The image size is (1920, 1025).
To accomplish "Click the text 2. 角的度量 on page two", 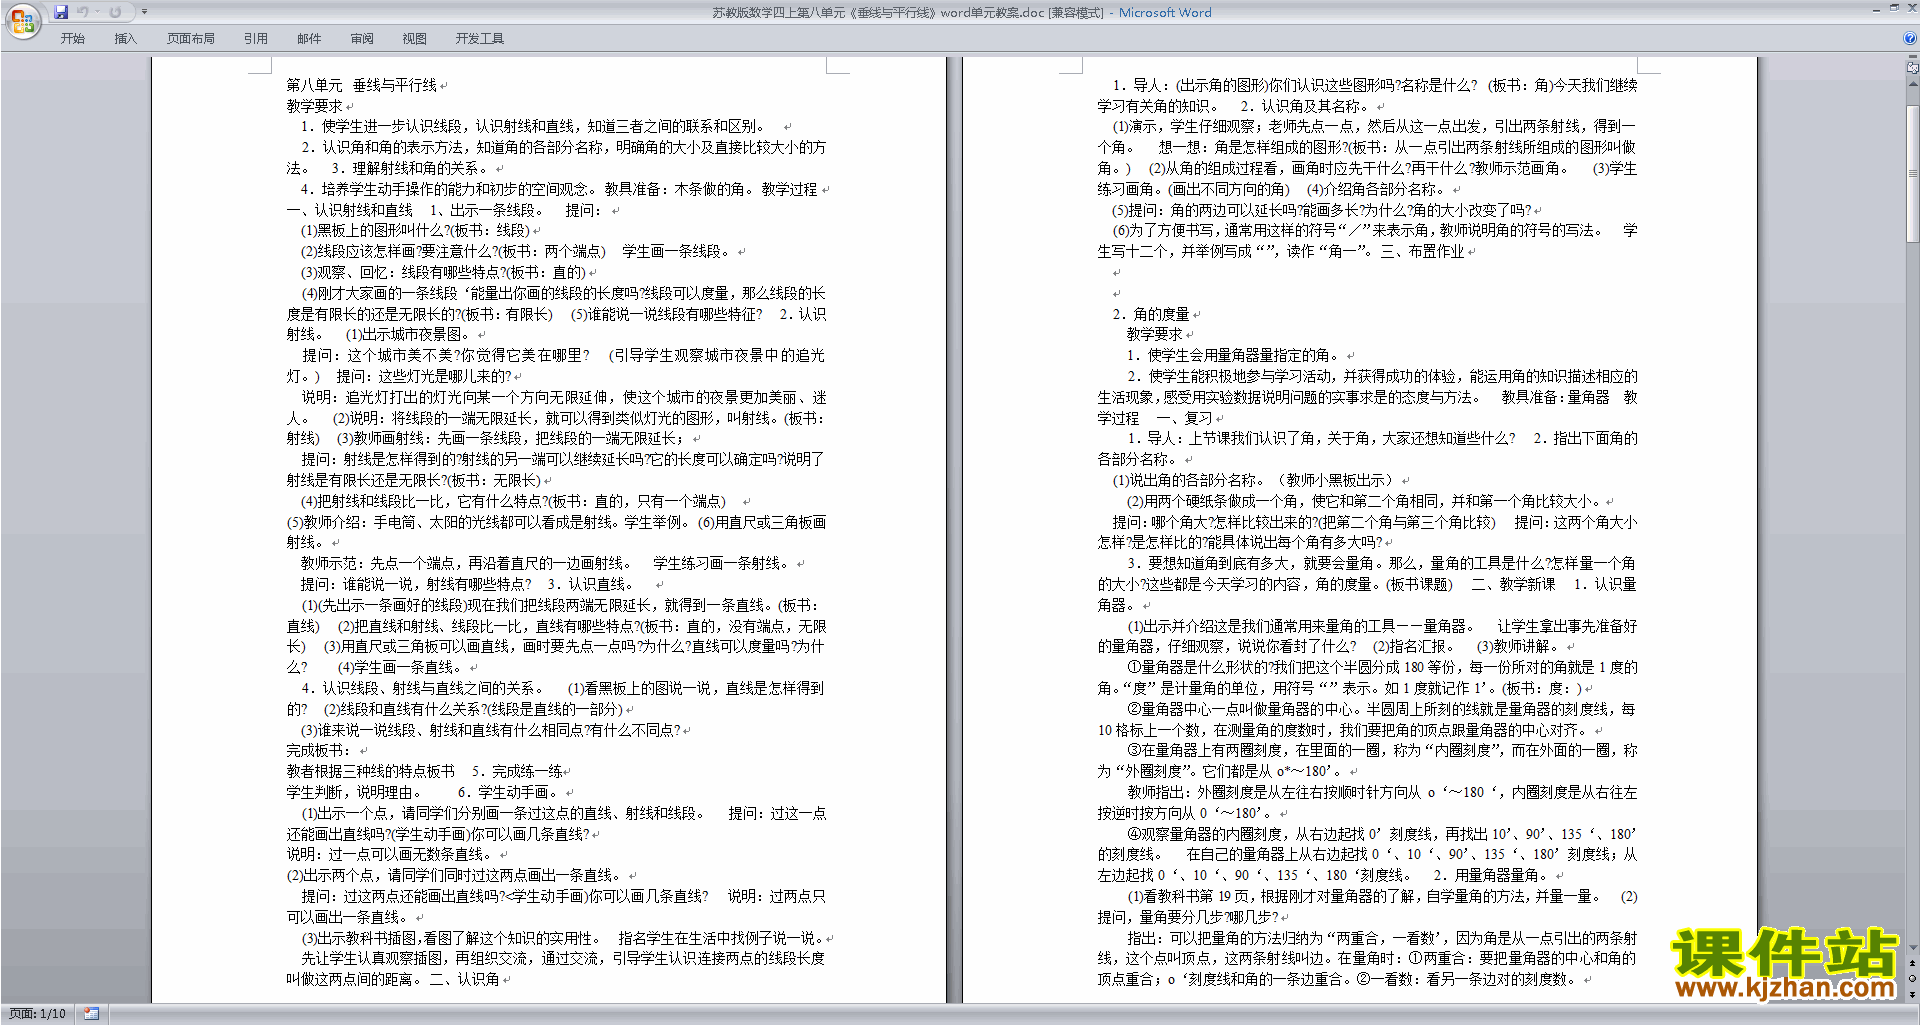I will coord(1151,314).
